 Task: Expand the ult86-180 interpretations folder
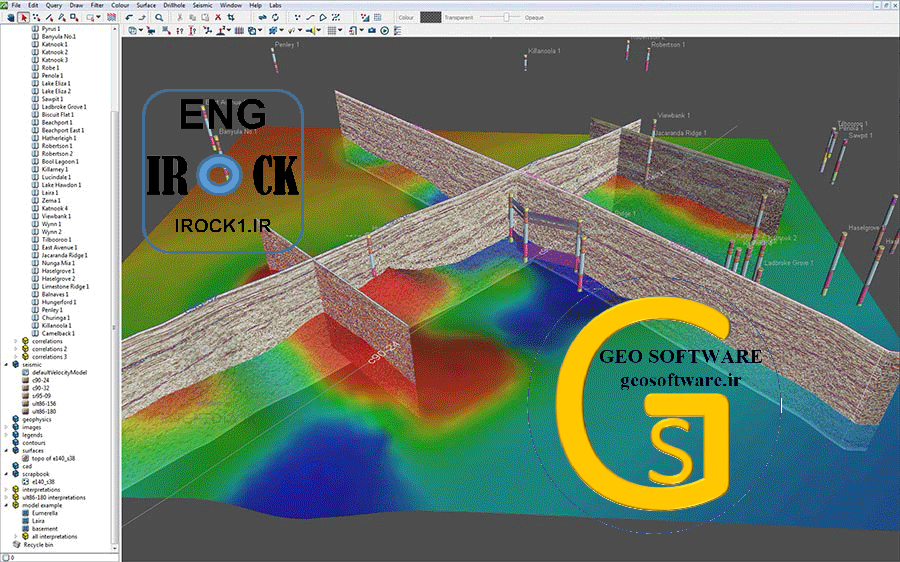click(x=6, y=498)
